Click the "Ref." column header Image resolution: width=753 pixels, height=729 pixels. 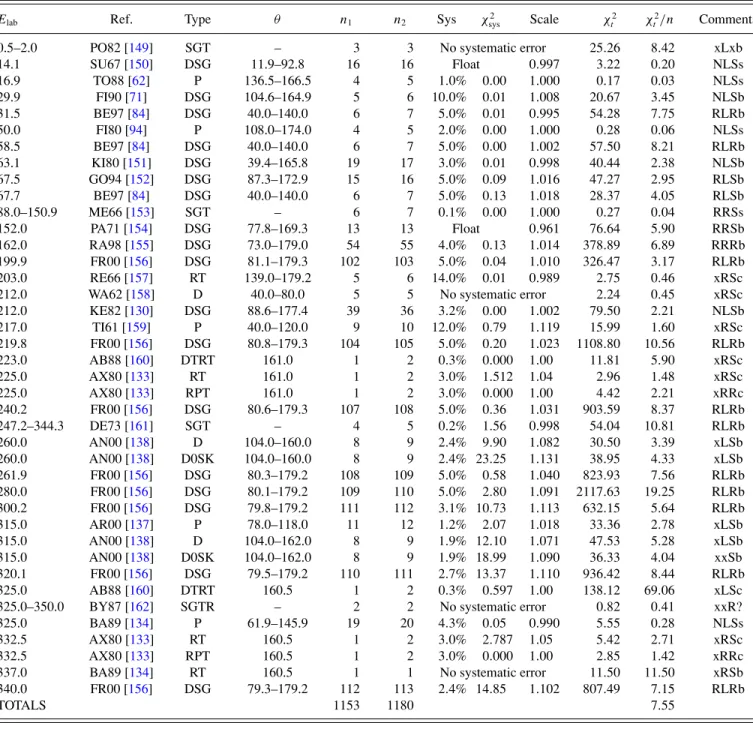[121, 19]
